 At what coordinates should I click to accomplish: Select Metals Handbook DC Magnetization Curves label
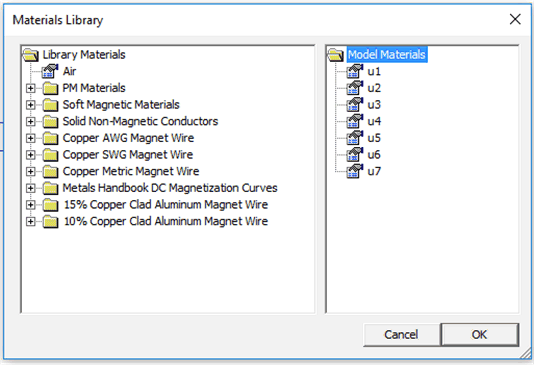(x=170, y=188)
